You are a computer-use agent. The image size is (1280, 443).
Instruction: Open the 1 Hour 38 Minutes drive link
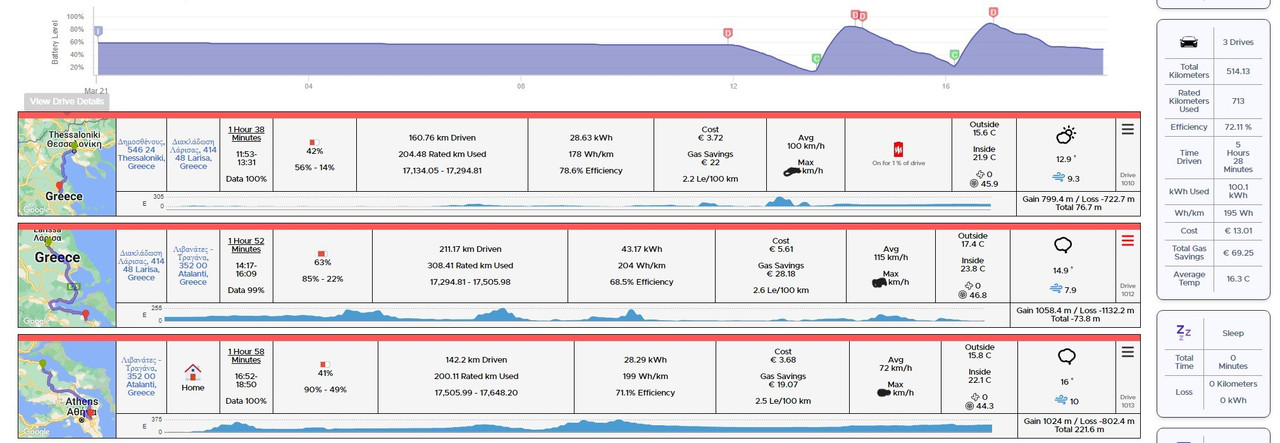tap(246, 133)
